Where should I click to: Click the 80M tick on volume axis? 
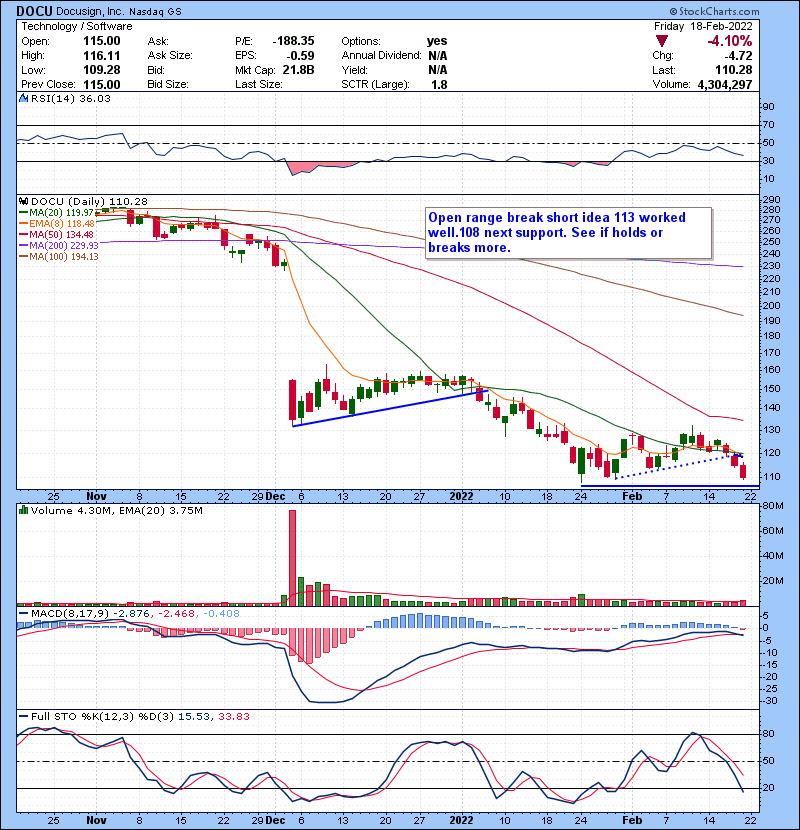point(772,506)
